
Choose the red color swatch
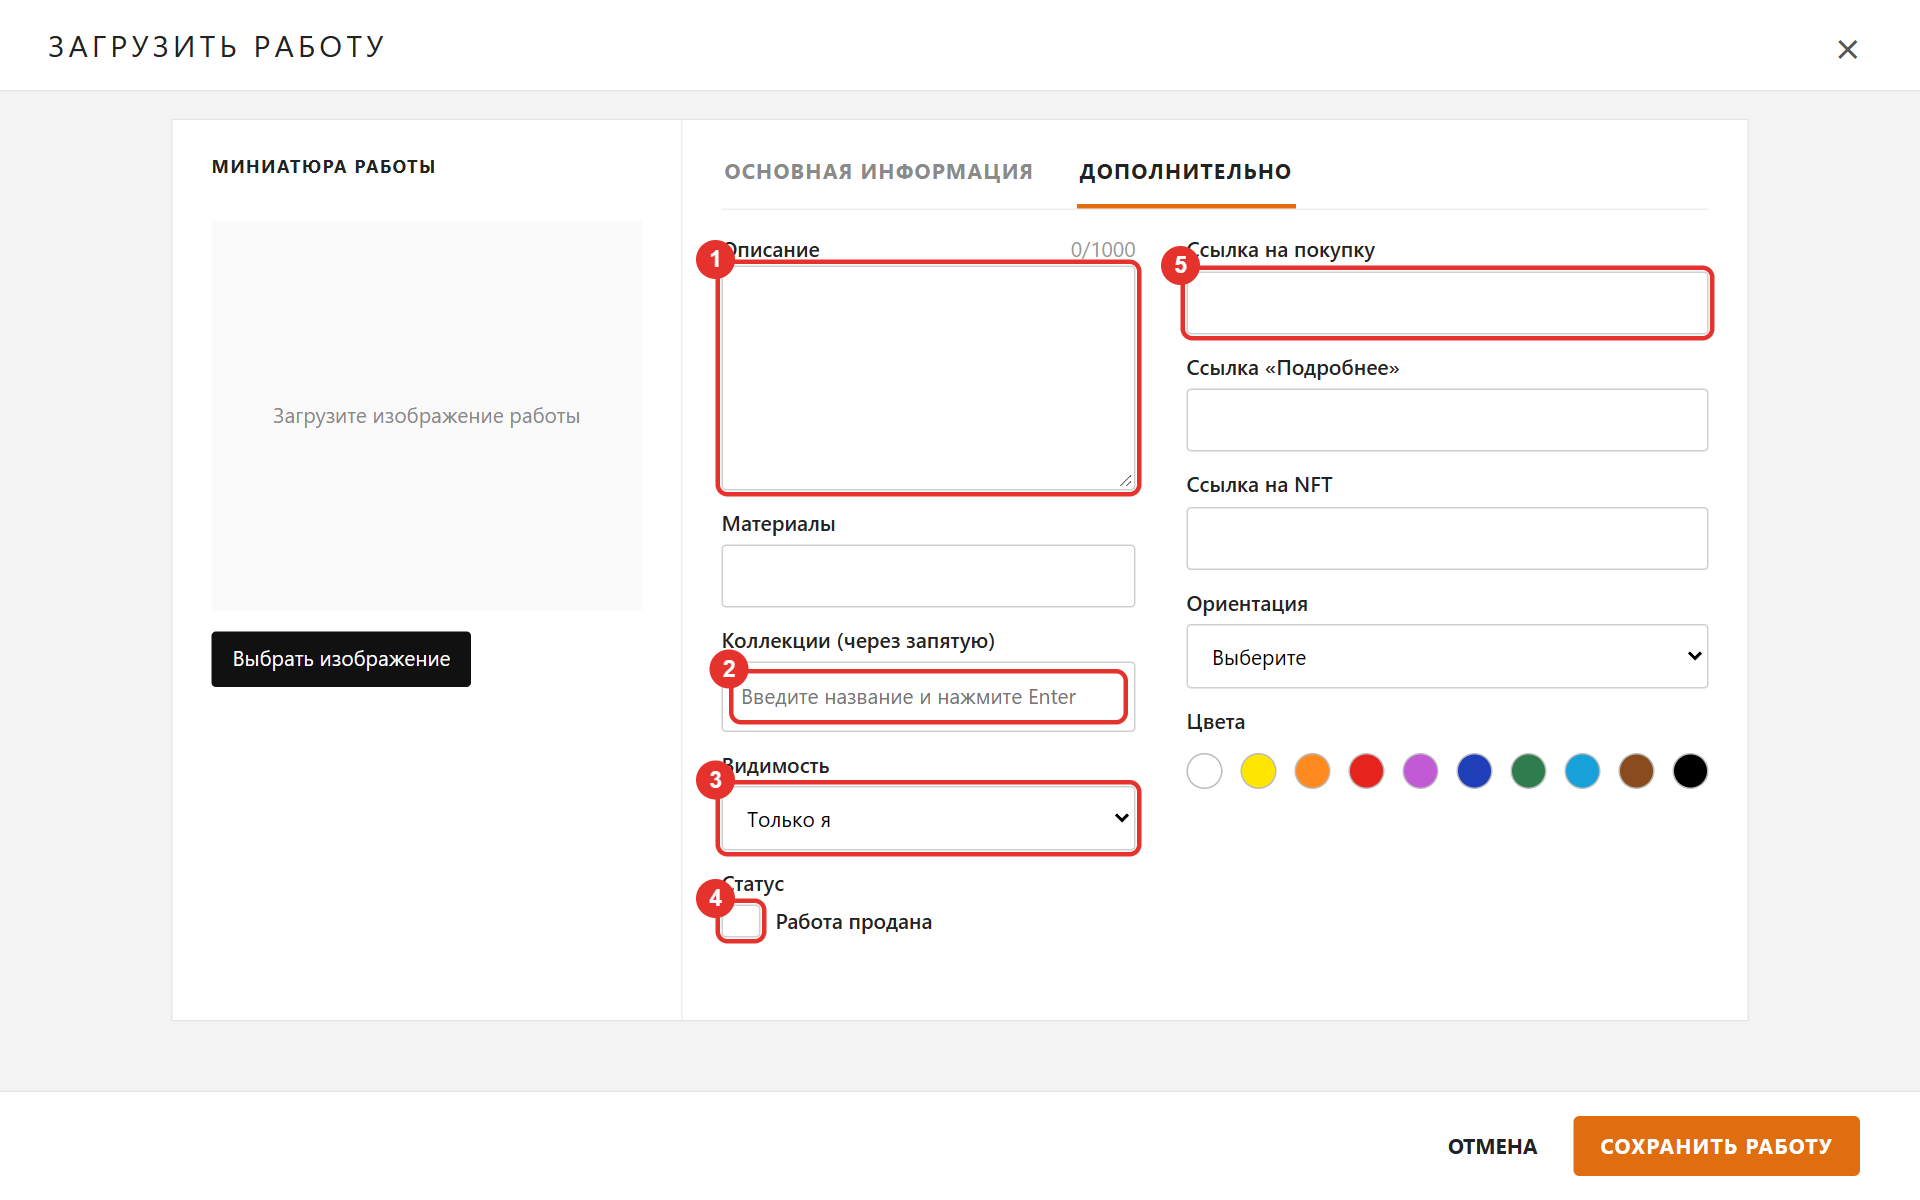click(x=1366, y=771)
